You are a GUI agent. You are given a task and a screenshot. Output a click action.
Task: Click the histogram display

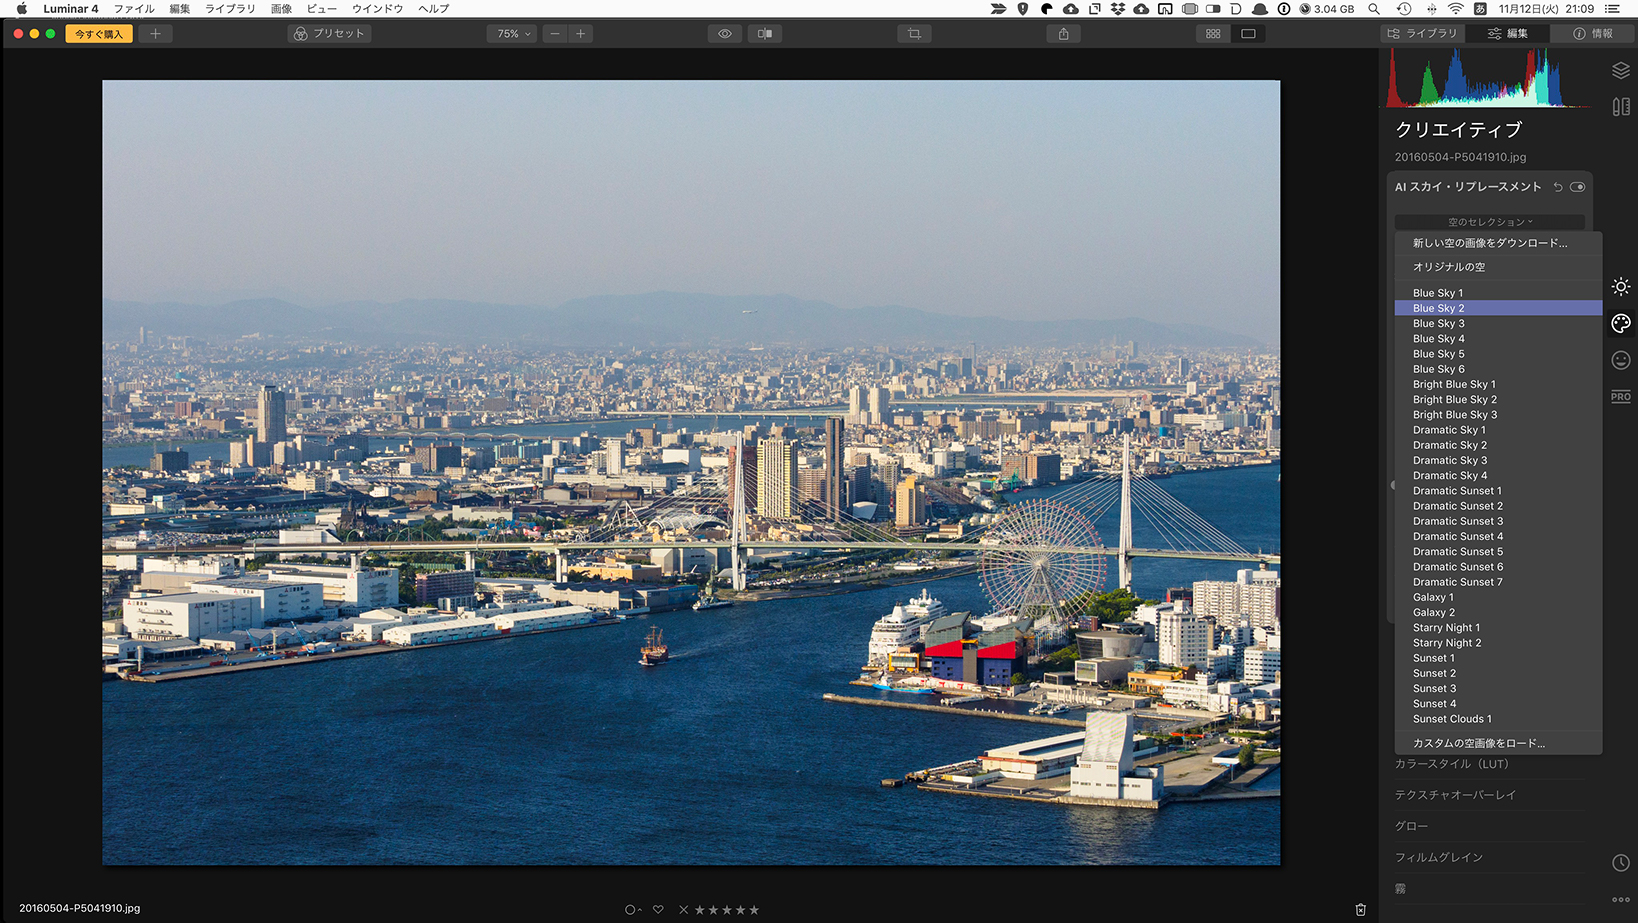click(1489, 78)
